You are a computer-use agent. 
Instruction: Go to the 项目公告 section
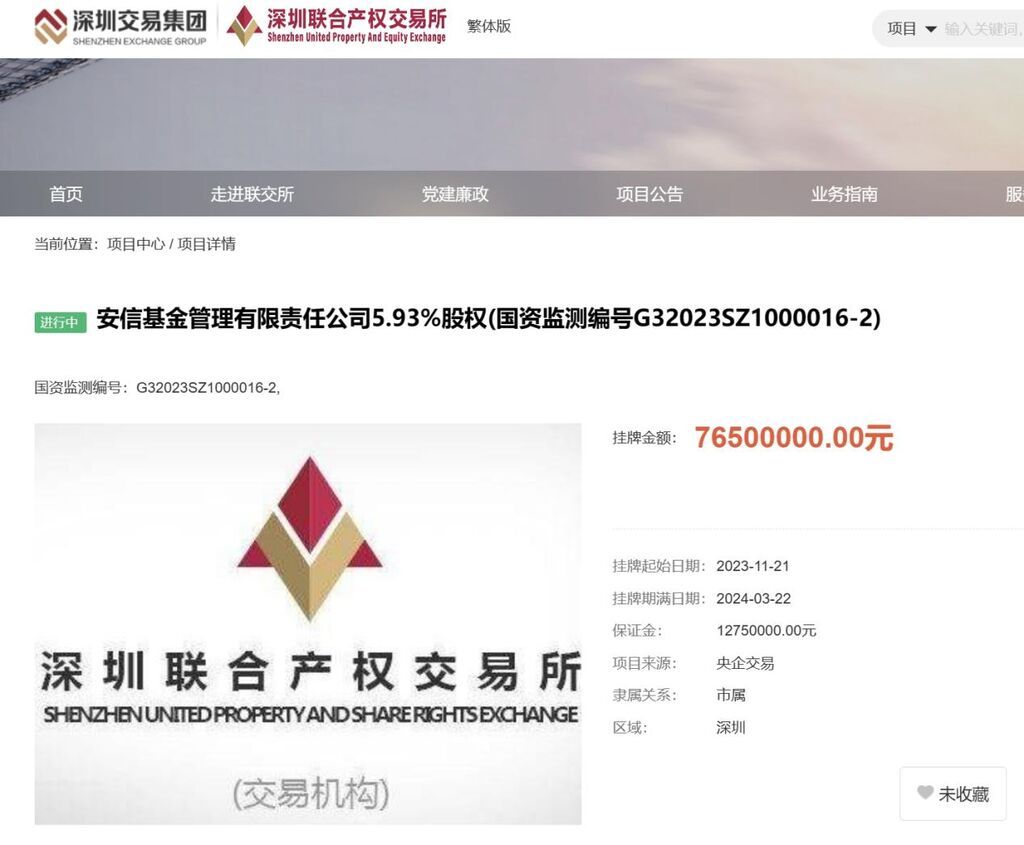point(649,194)
